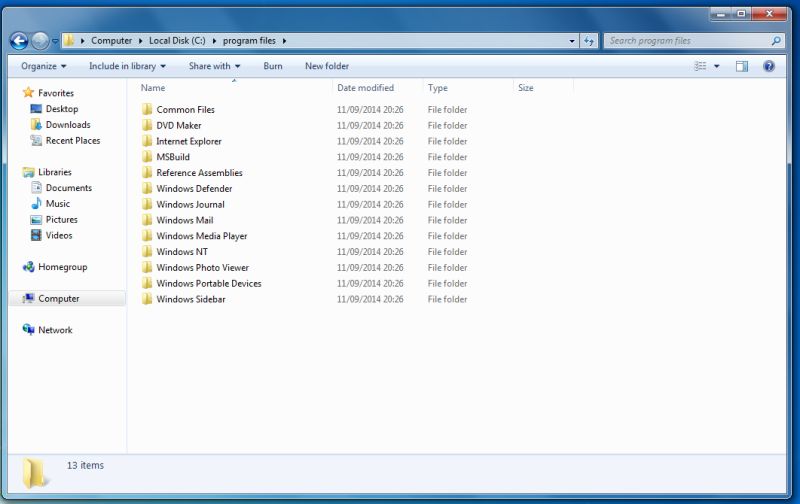Select Network in the navigation pane
The height and width of the screenshot is (504, 800).
55,330
